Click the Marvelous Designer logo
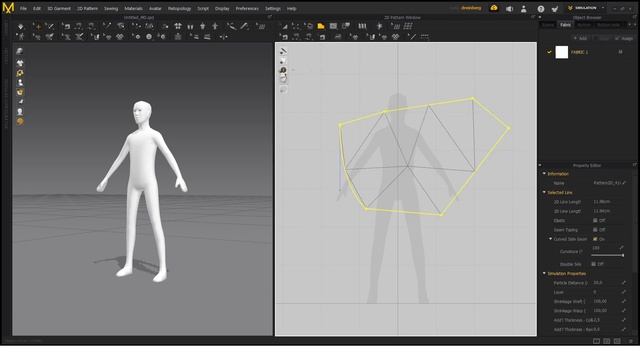 [8, 8]
